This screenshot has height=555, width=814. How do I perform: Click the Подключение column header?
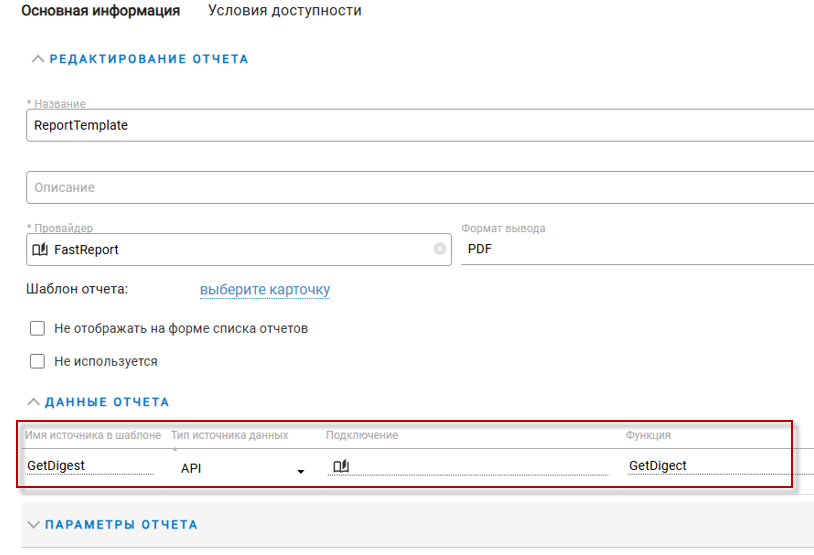click(x=362, y=435)
